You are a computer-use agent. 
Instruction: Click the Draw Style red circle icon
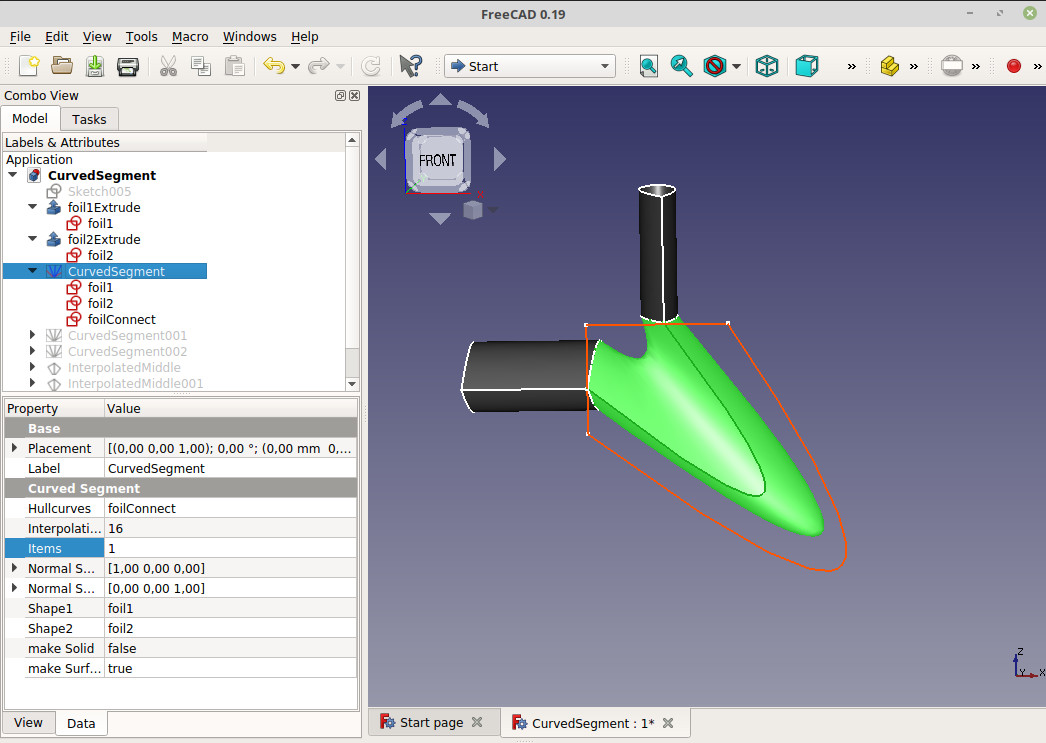(x=714, y=66)
